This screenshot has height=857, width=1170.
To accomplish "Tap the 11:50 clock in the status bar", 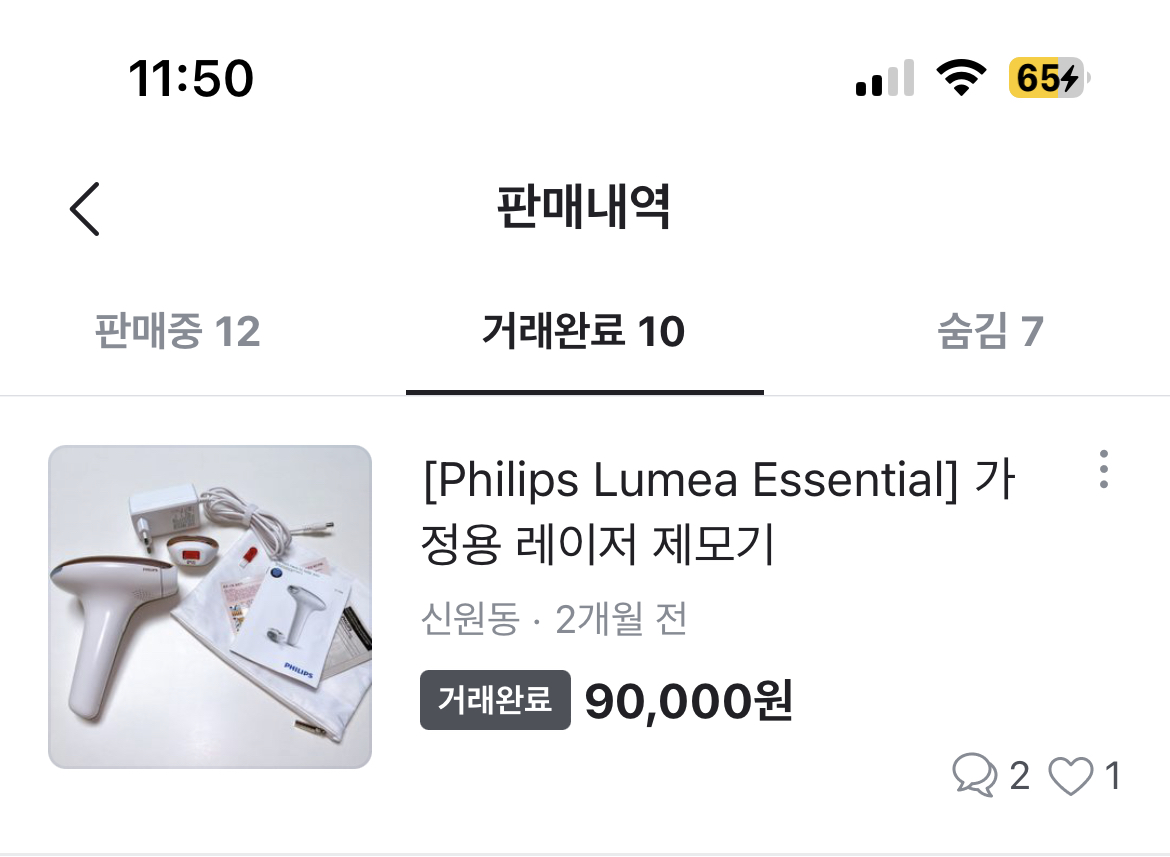I will pyautogui.click(x=190, y=78).
